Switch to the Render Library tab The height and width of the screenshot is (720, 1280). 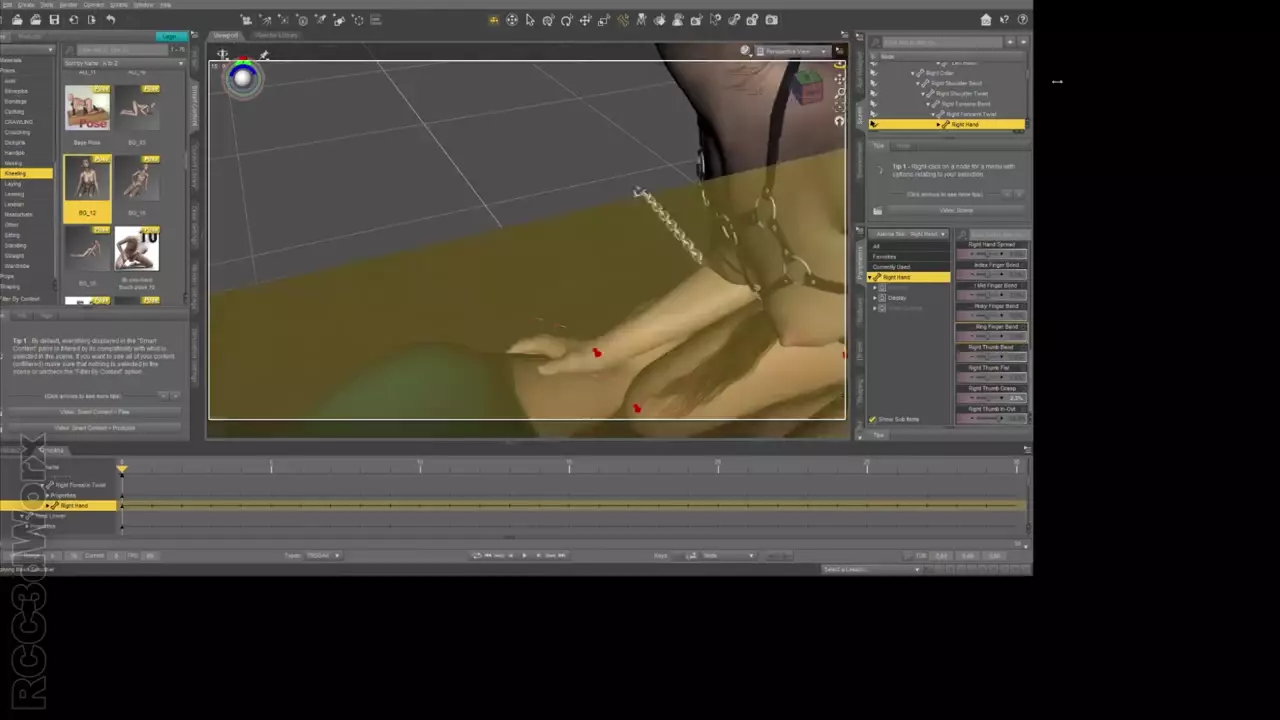click(x=275, y=36)
